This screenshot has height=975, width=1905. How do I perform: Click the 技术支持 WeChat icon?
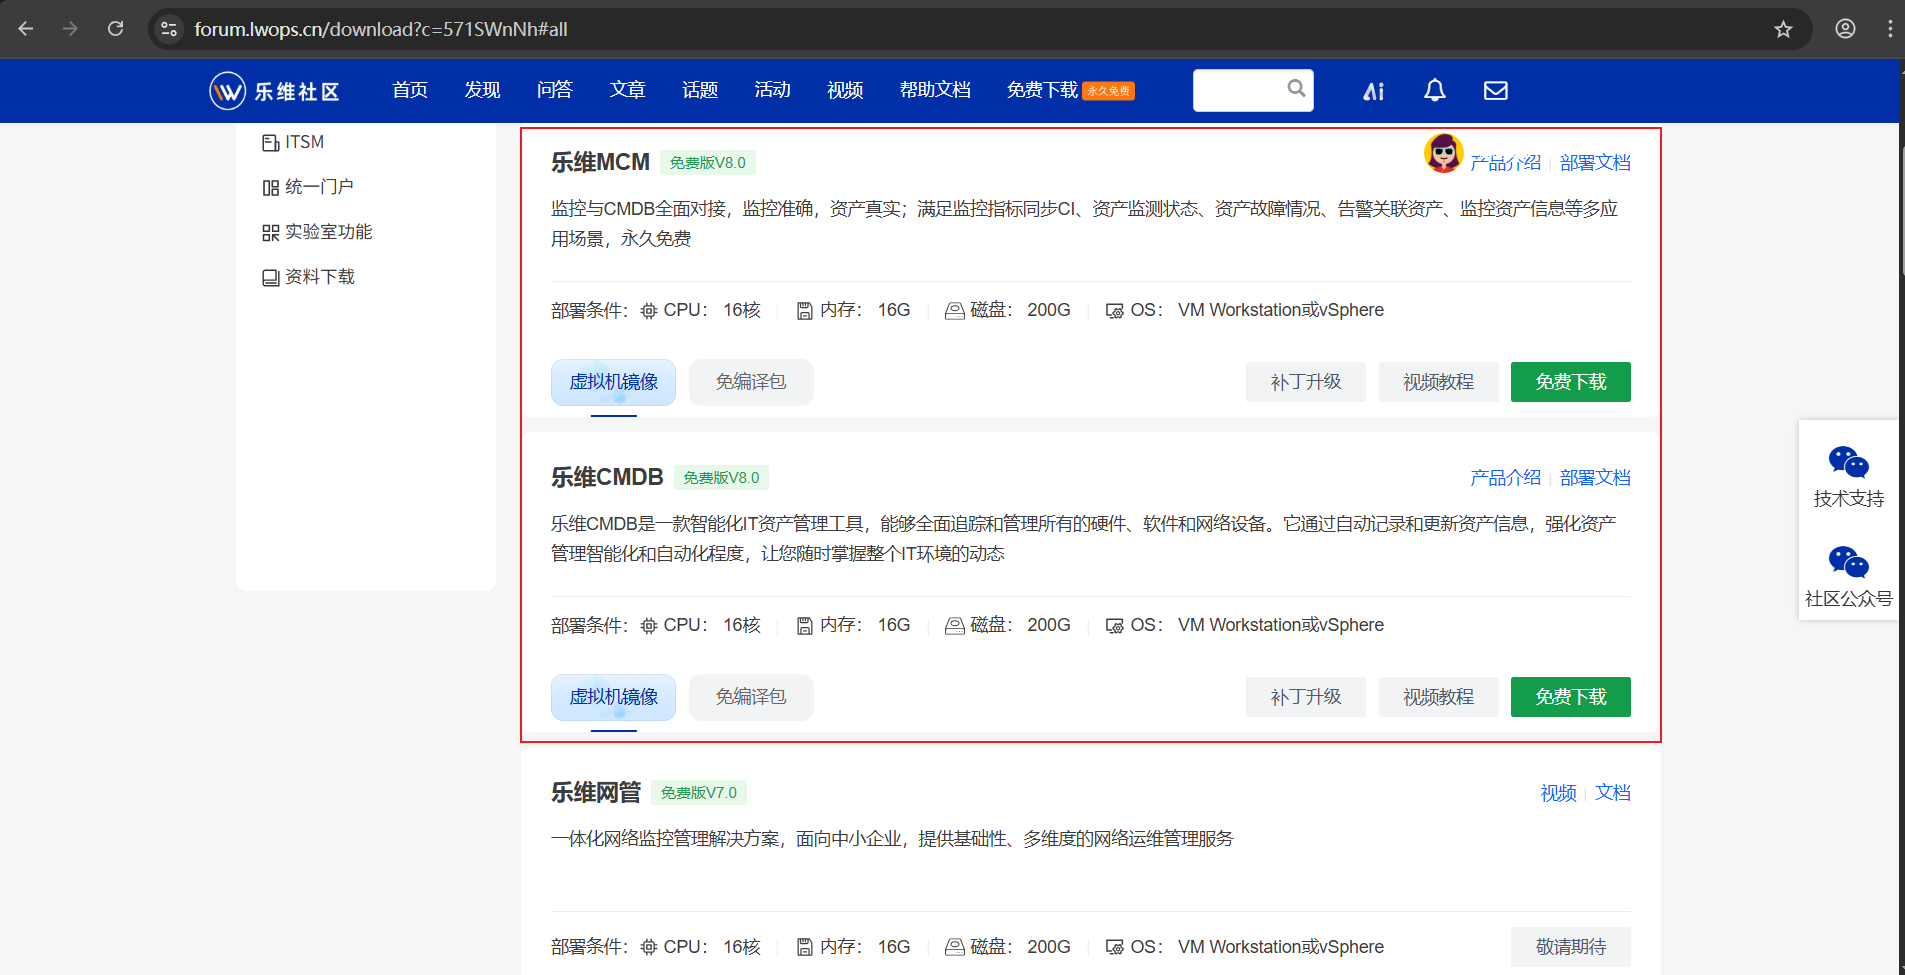1848,463
